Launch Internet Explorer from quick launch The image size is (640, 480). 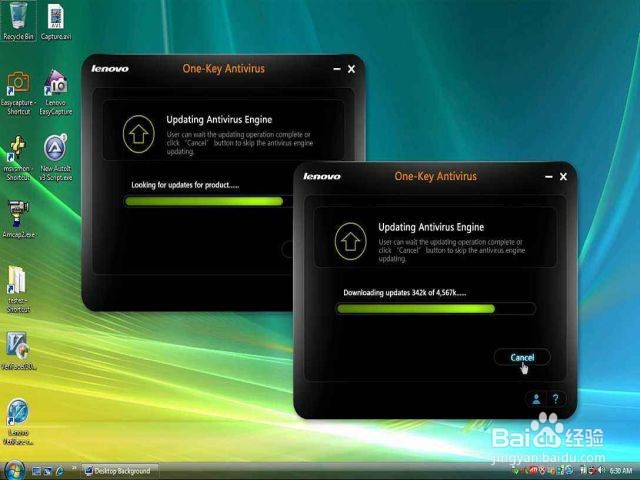[60, 471]
